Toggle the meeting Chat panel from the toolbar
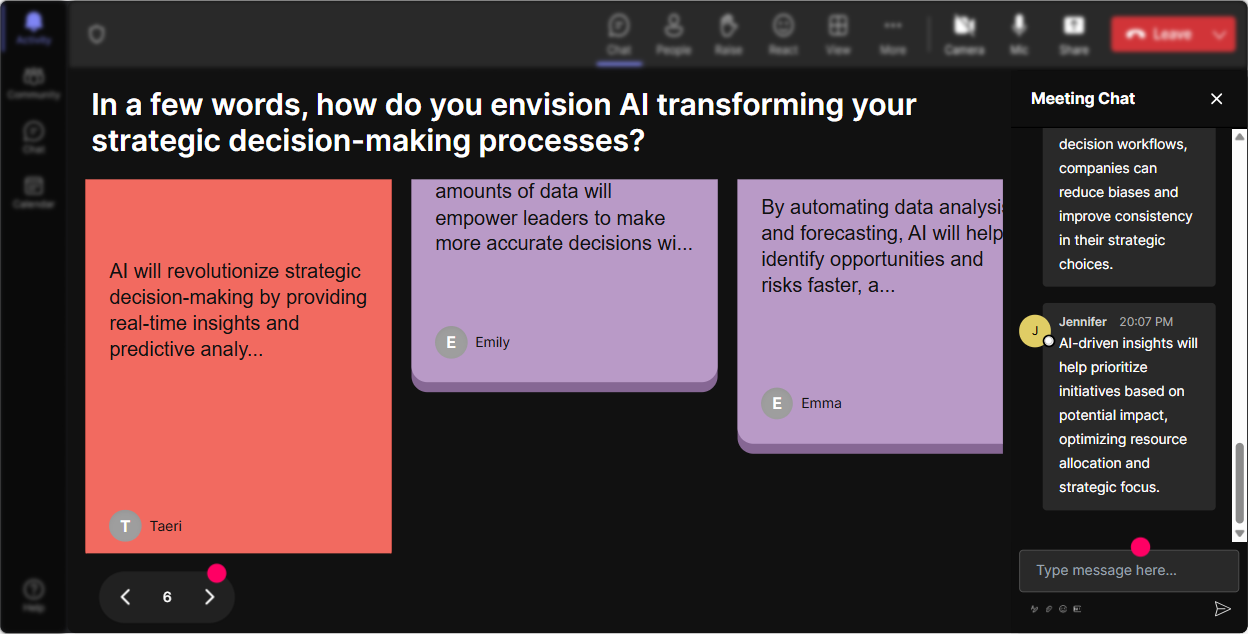1248x634 pixels. (619, 34)
